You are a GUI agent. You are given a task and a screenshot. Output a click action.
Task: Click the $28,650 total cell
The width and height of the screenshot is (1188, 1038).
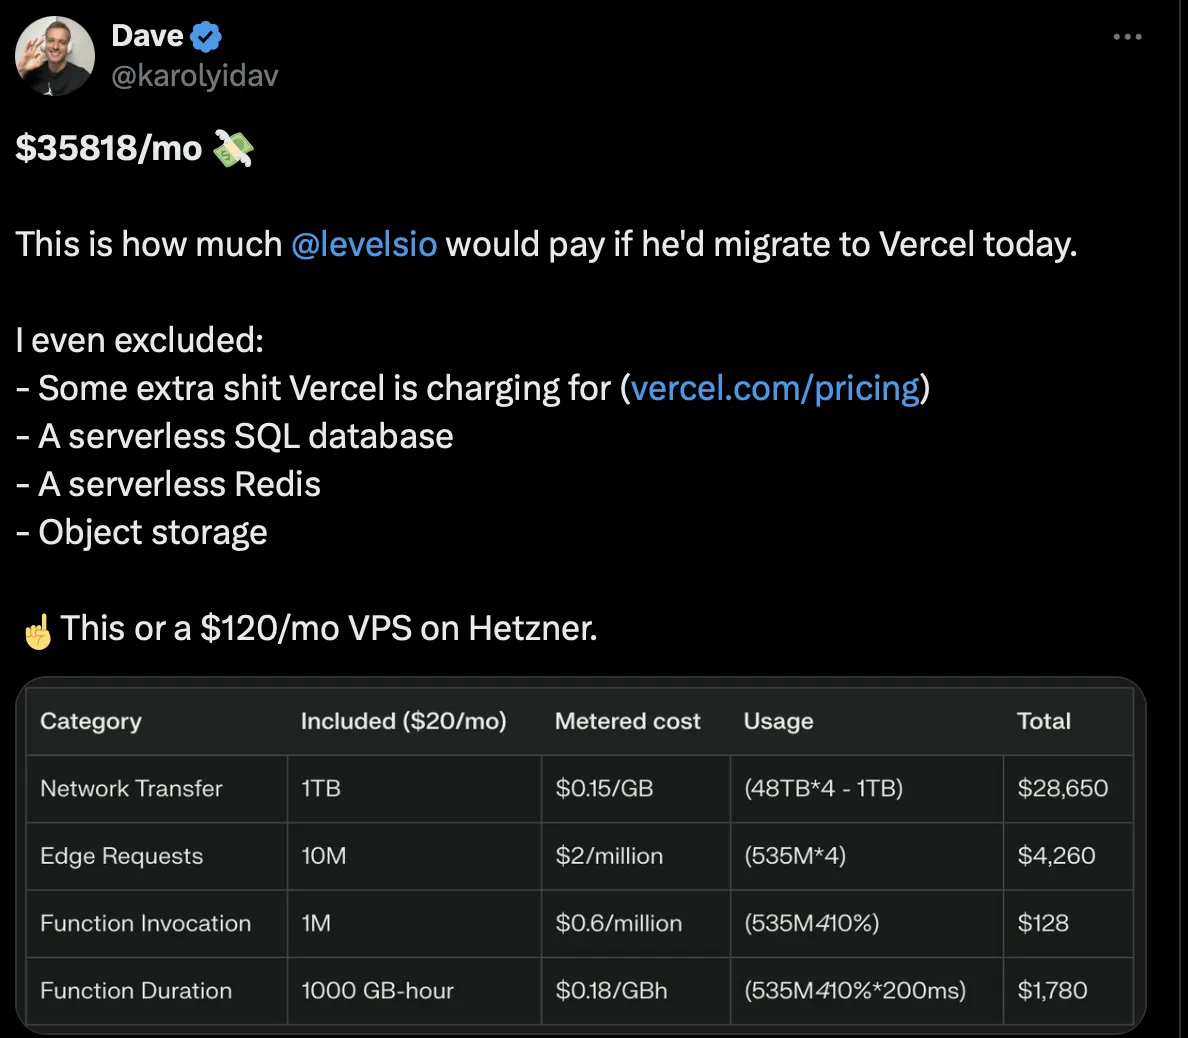[x=1062, y=789]
